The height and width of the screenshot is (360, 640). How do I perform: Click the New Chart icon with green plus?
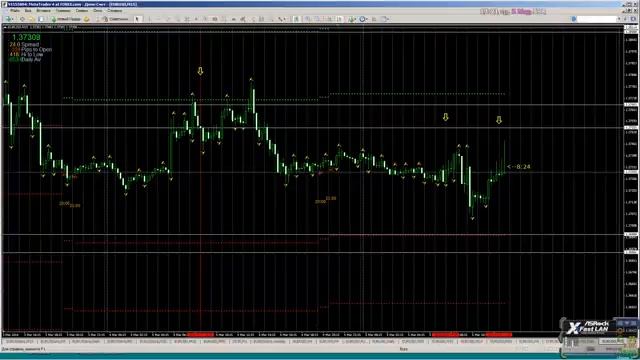[9, 19]
